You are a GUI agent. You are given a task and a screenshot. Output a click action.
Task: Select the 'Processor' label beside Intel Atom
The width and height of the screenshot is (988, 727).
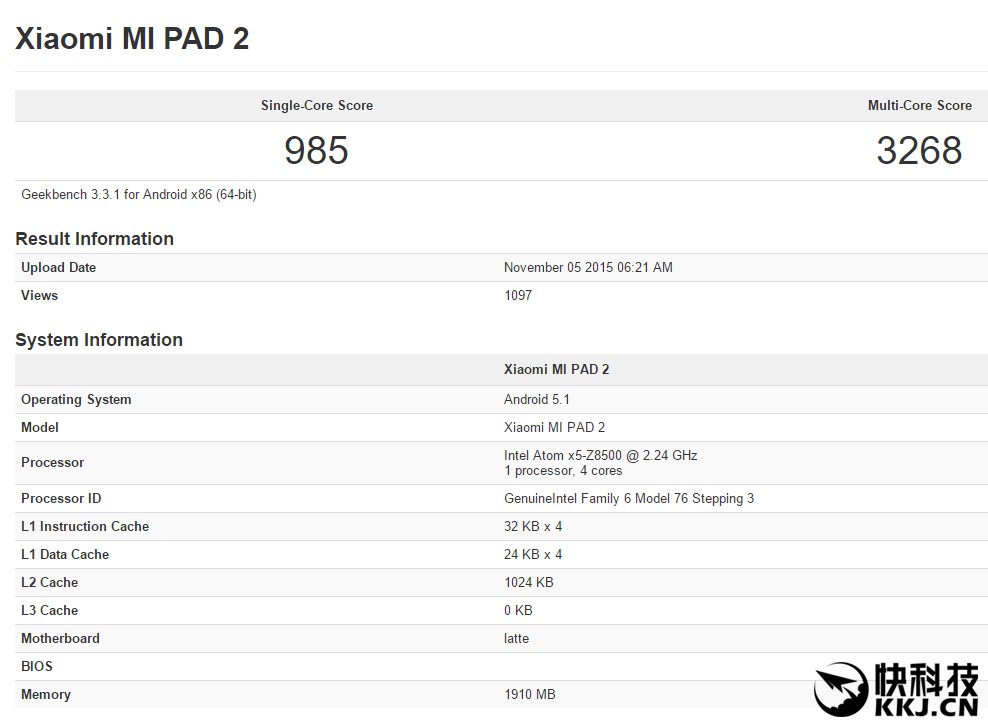tap(52, 462)
